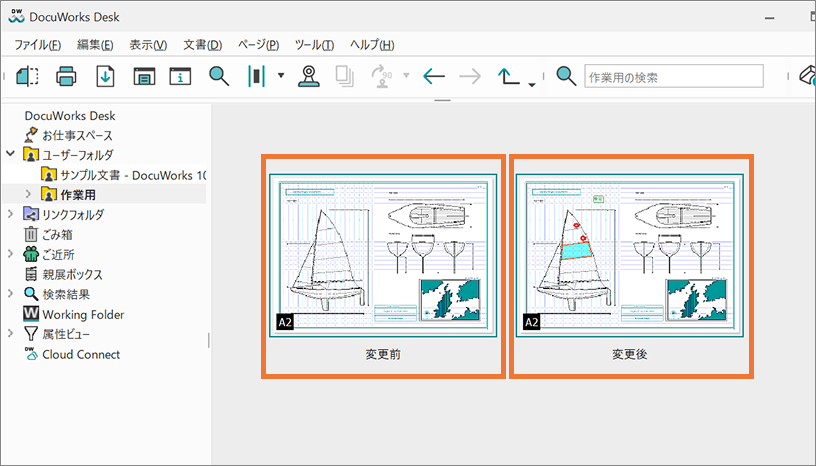The image size is (816, 466).
Task: Select 親展ボックス in the tree
Action: click(x=72, y=274)
